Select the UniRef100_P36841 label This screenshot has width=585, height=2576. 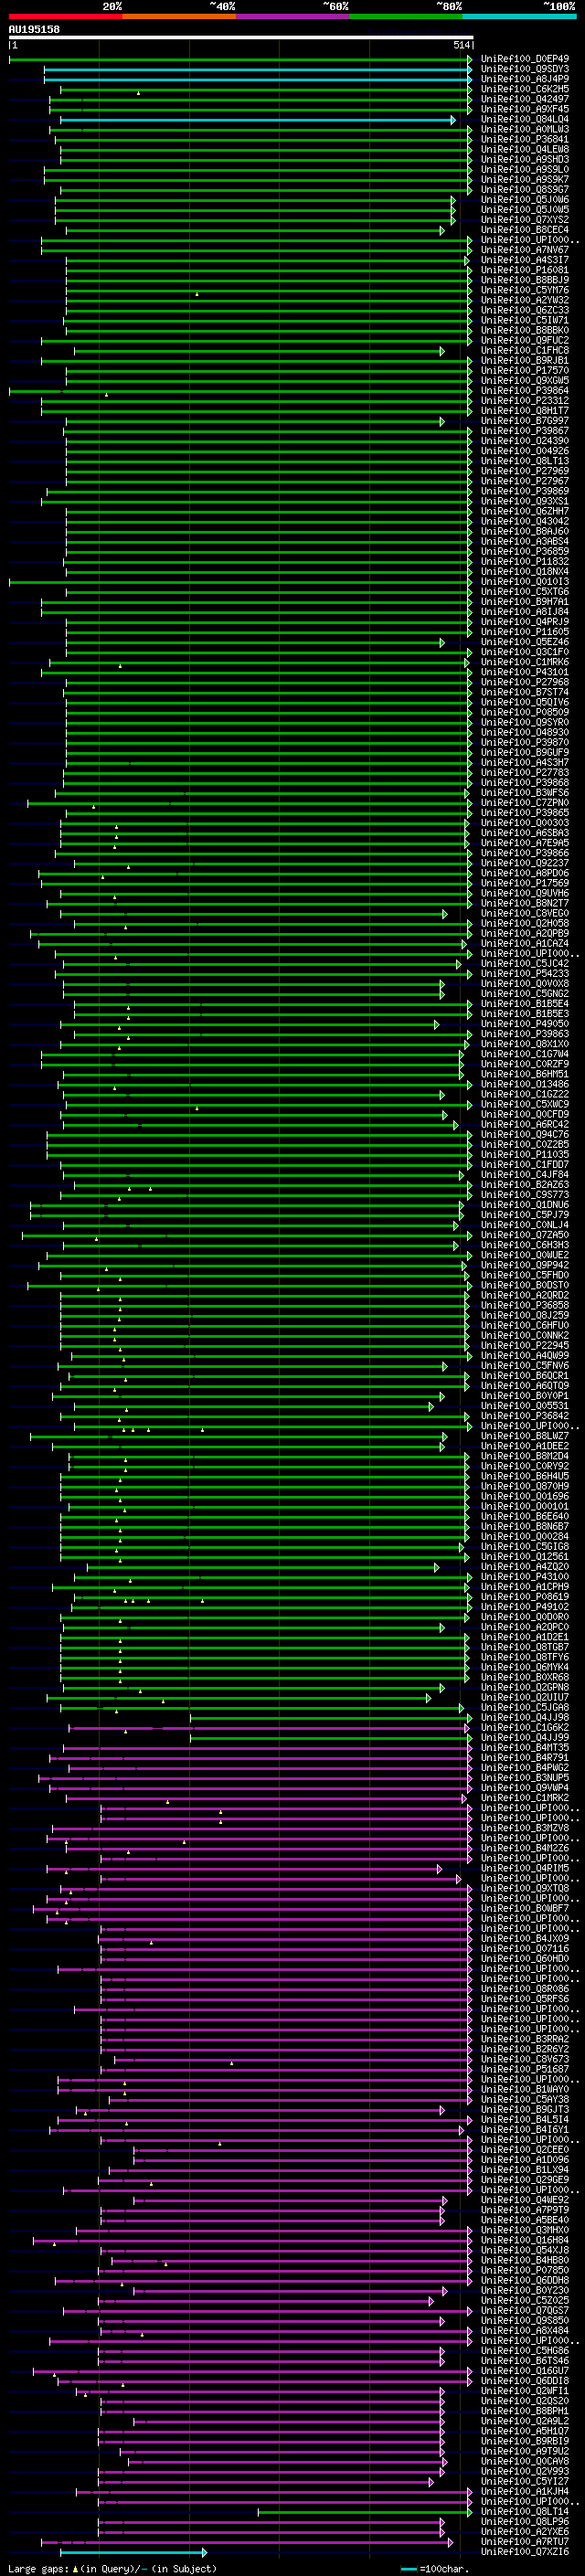(525, 139)
